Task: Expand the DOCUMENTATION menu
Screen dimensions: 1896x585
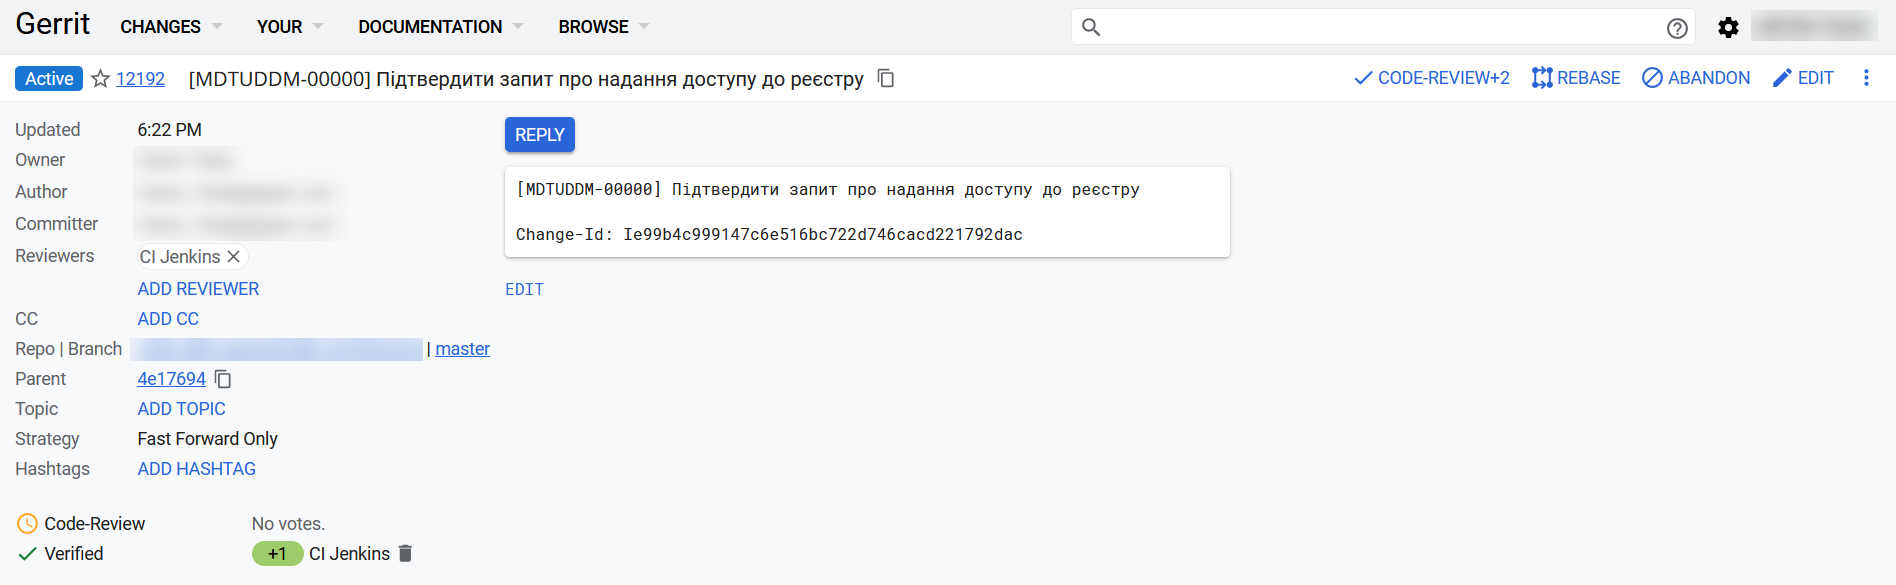Action: [441, 27]
